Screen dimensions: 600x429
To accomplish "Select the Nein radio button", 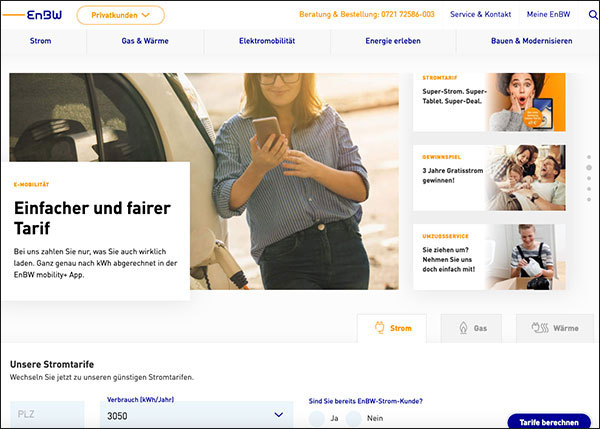I will click(x=354, y=418).
